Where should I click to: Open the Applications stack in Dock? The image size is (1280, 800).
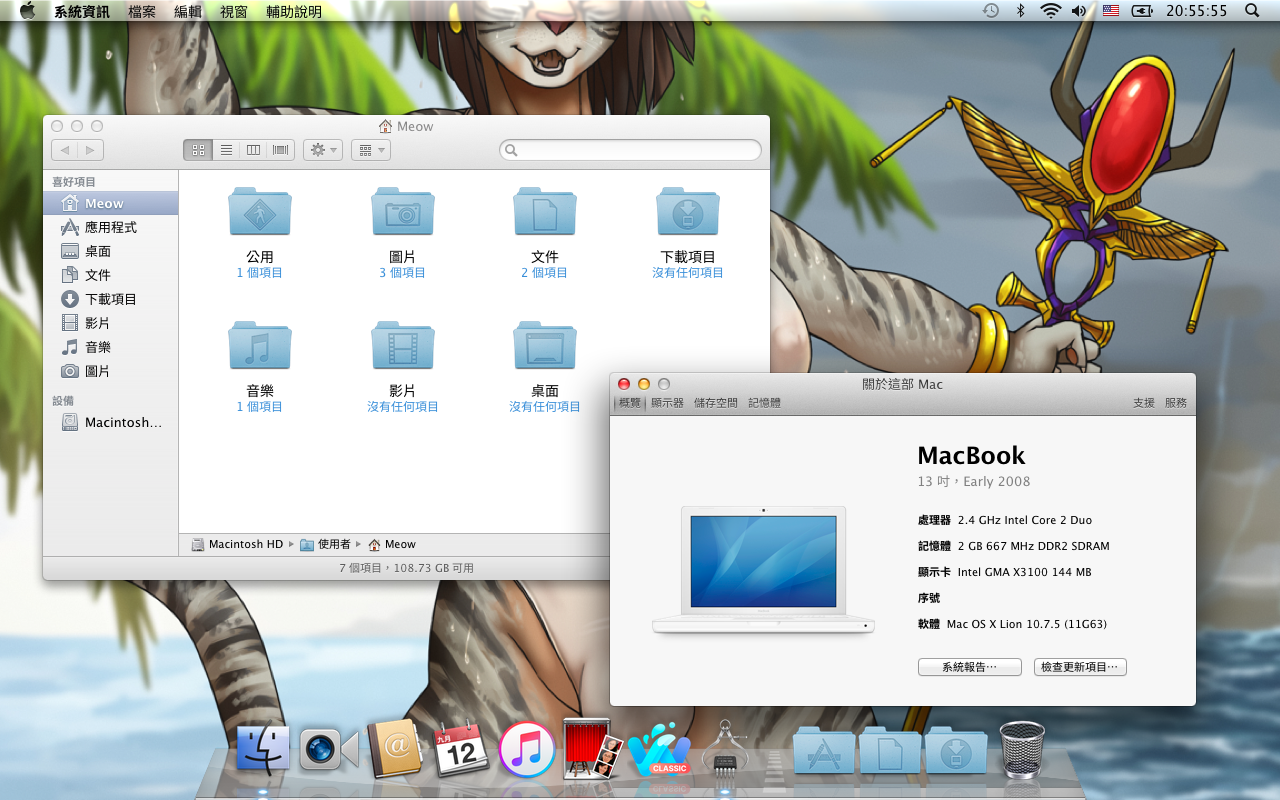(x=824, y=752)
